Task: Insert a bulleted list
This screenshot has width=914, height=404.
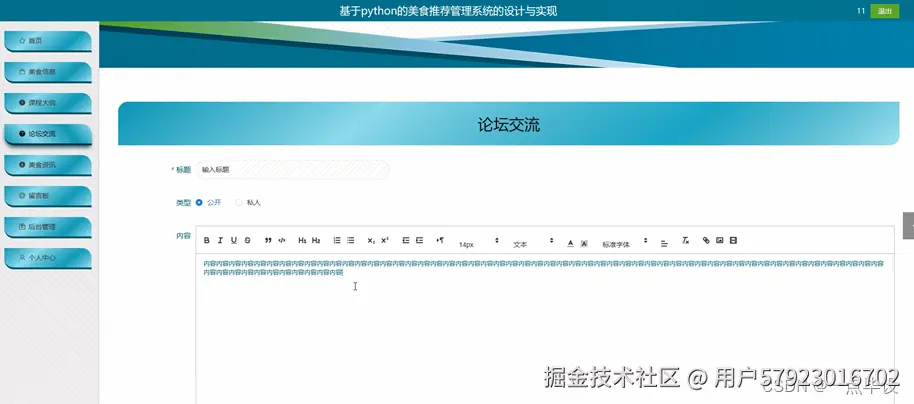Action: click(x=350, y=240)
